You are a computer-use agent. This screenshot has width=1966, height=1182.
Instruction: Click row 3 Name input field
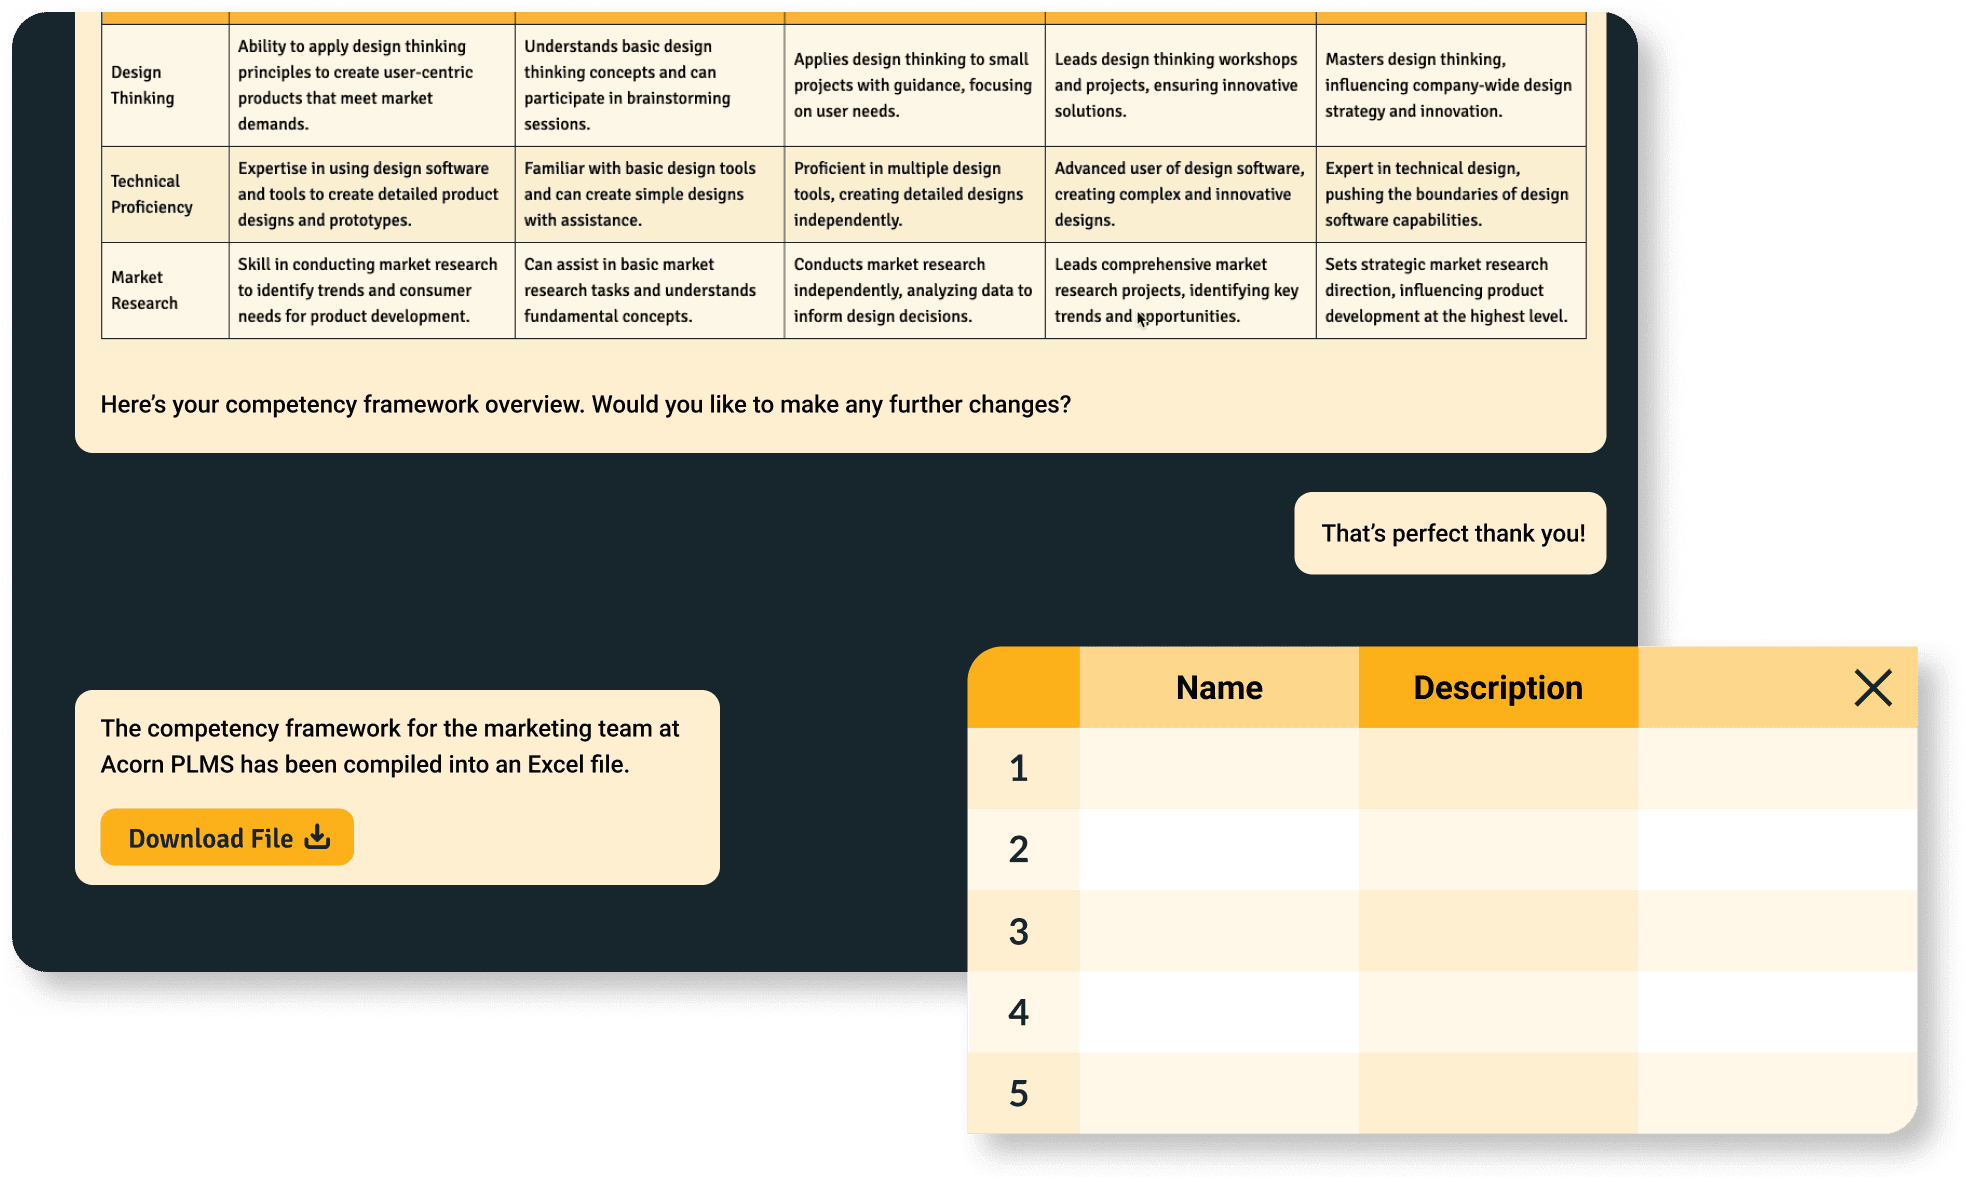click(x=1218, y=927)
